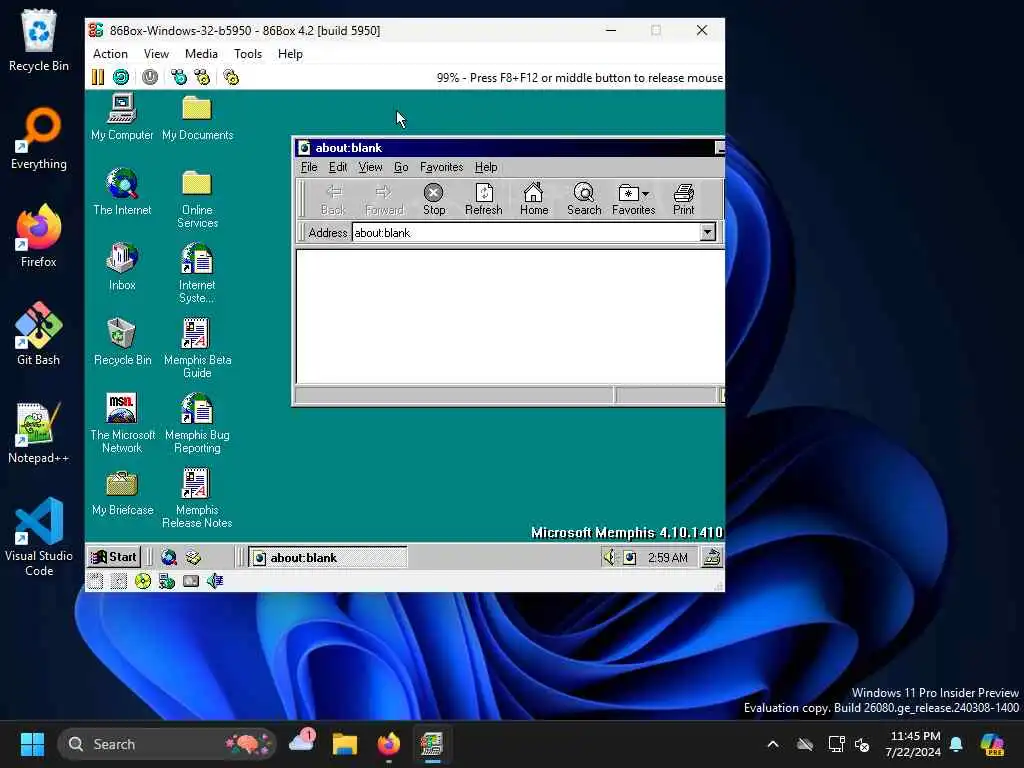This screenshot has height=768, width=1024.
Task: Select Memphis Release Notes icon
Action: (x=197, y=498)
